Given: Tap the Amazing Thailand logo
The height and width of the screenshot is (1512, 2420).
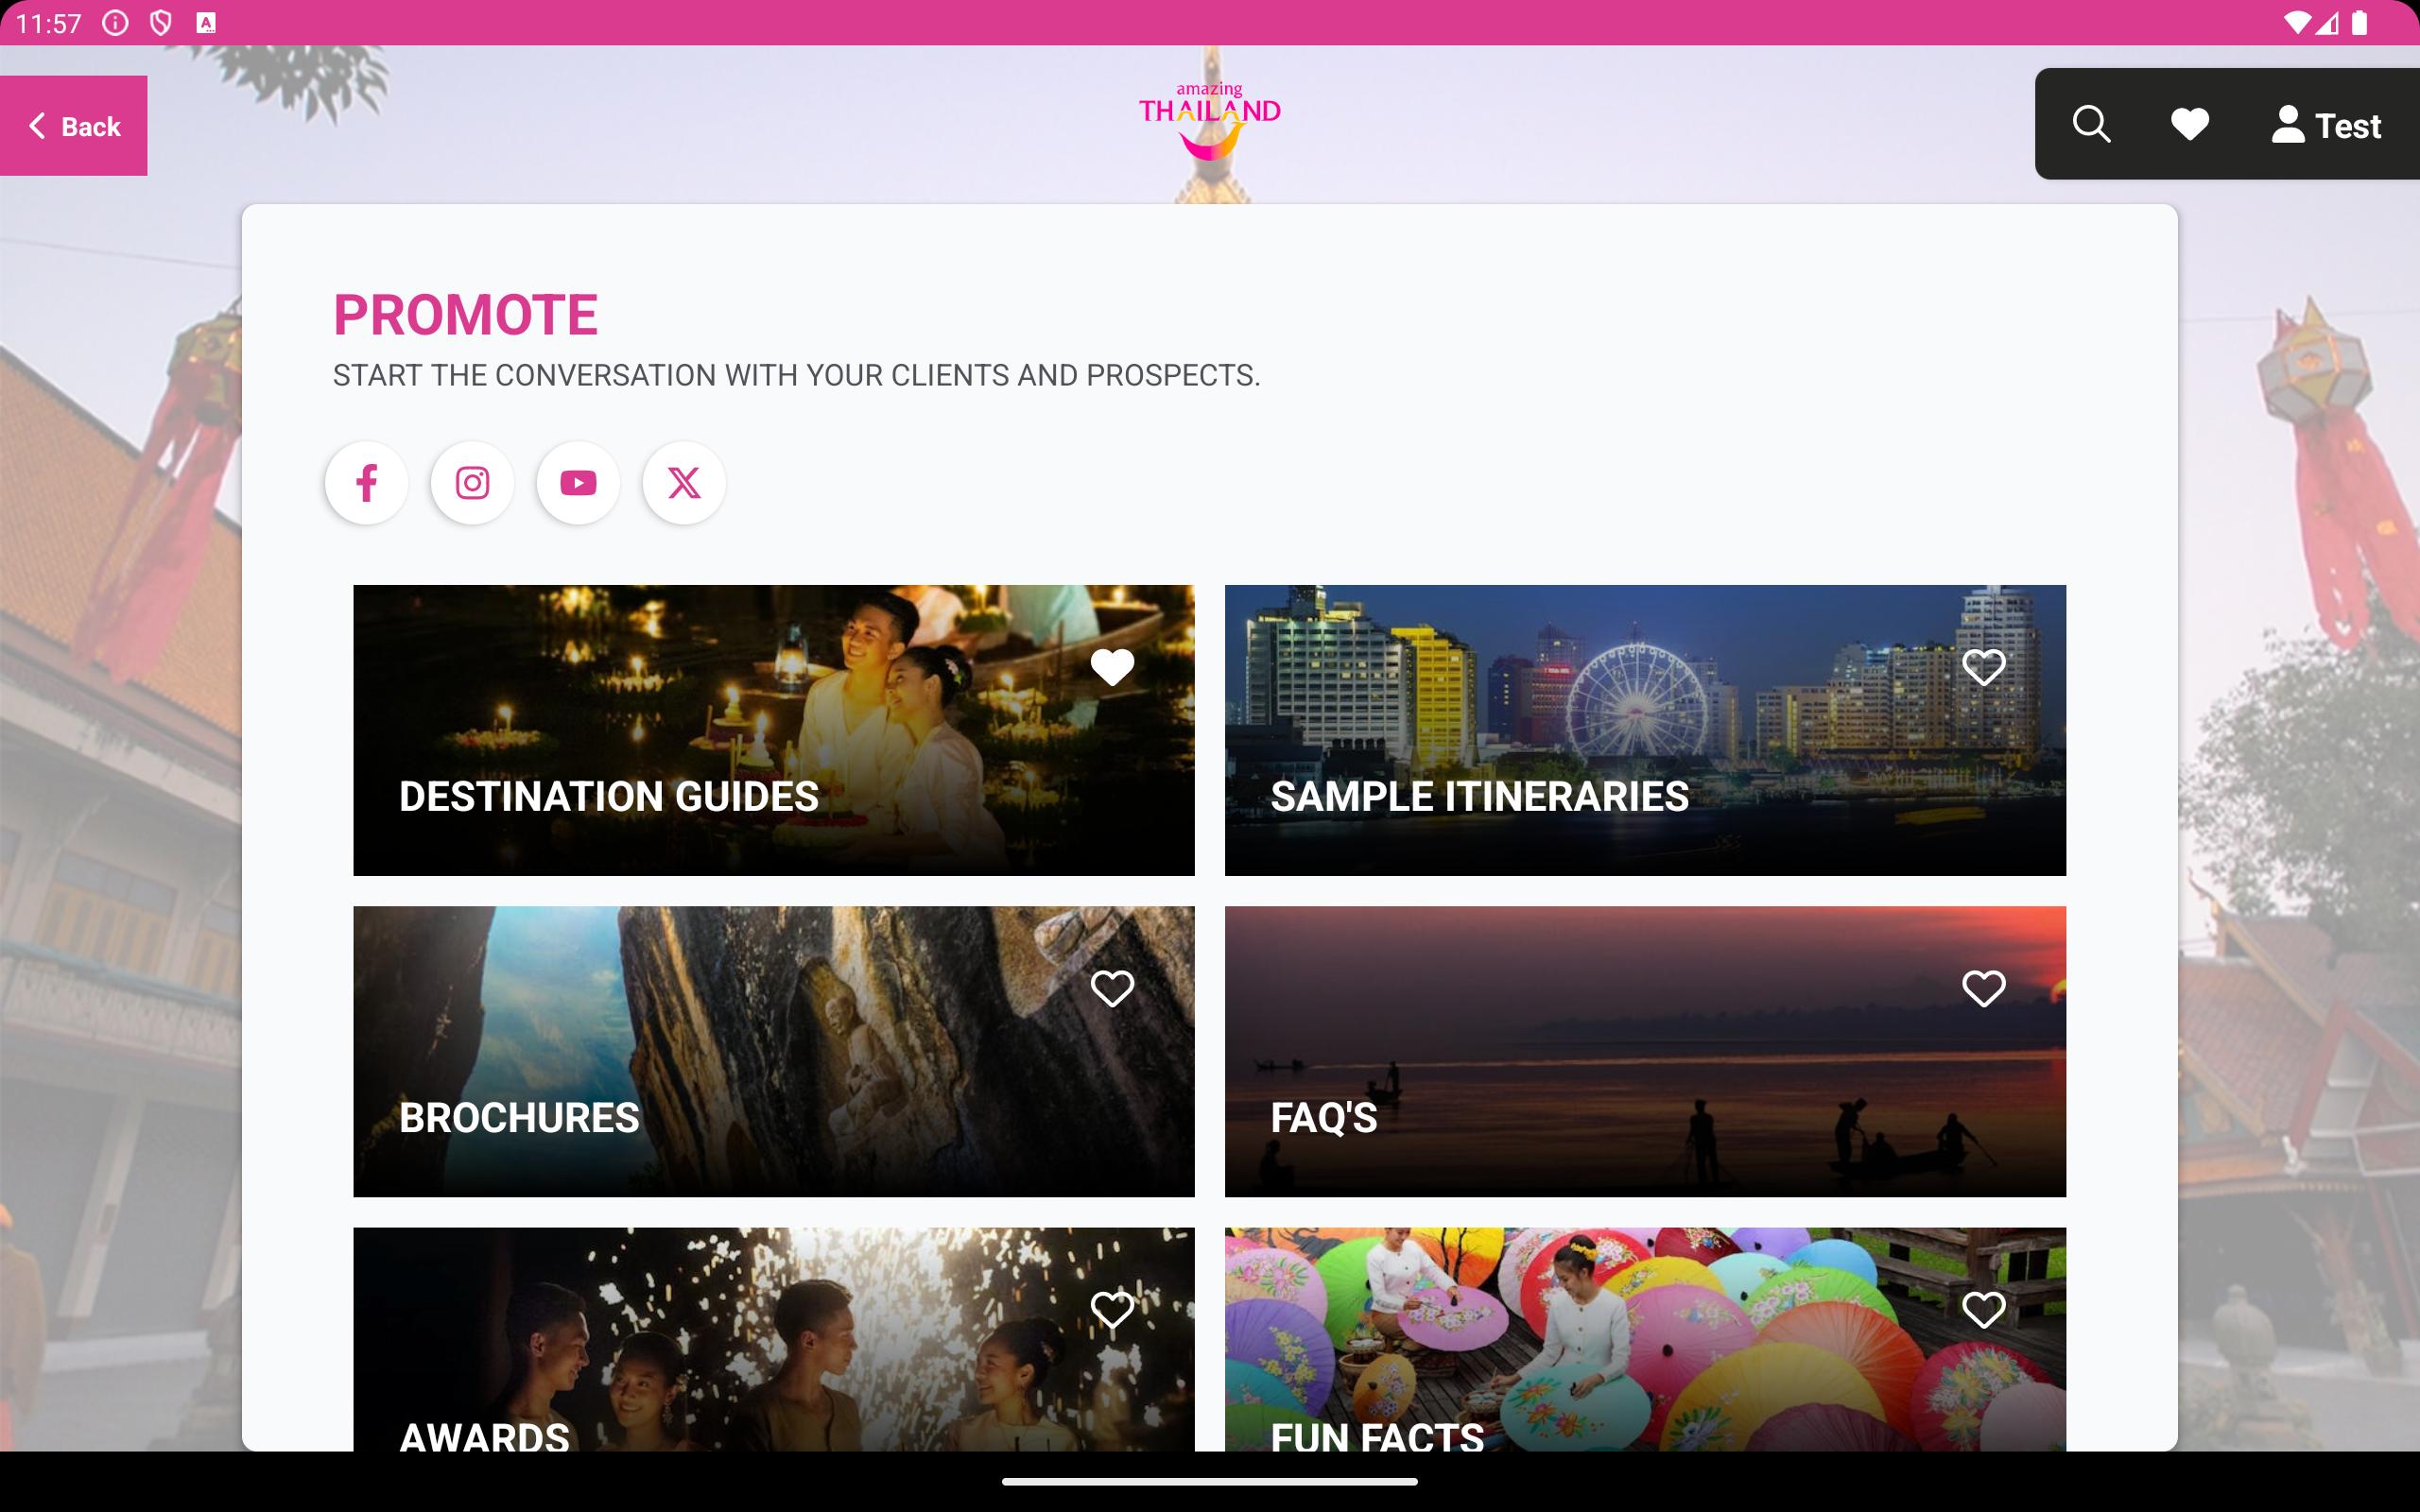Looking at the screenshot, I should pos(1210,120).
